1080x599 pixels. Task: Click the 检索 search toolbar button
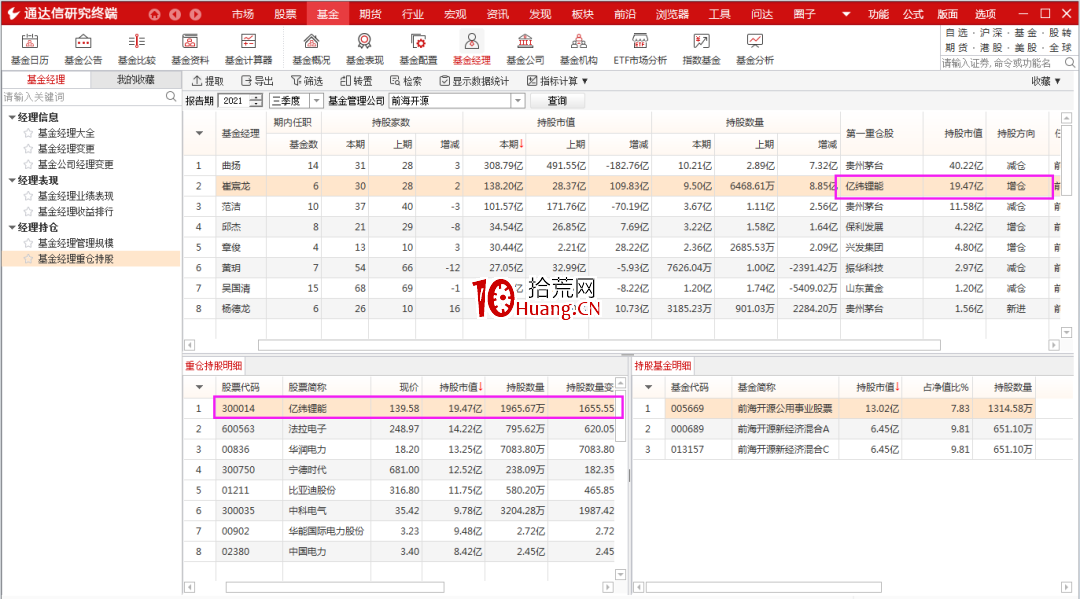[x=406, y=81]
